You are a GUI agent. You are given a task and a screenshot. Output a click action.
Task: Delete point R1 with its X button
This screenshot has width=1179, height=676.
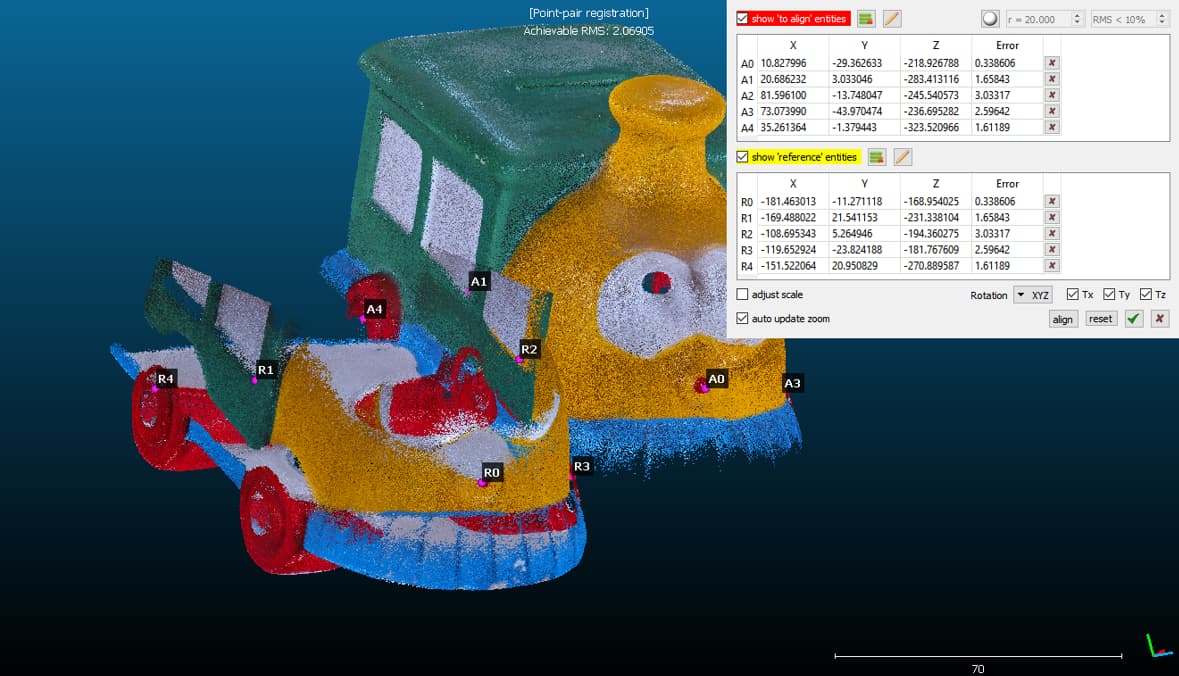tap(1052, 217)
